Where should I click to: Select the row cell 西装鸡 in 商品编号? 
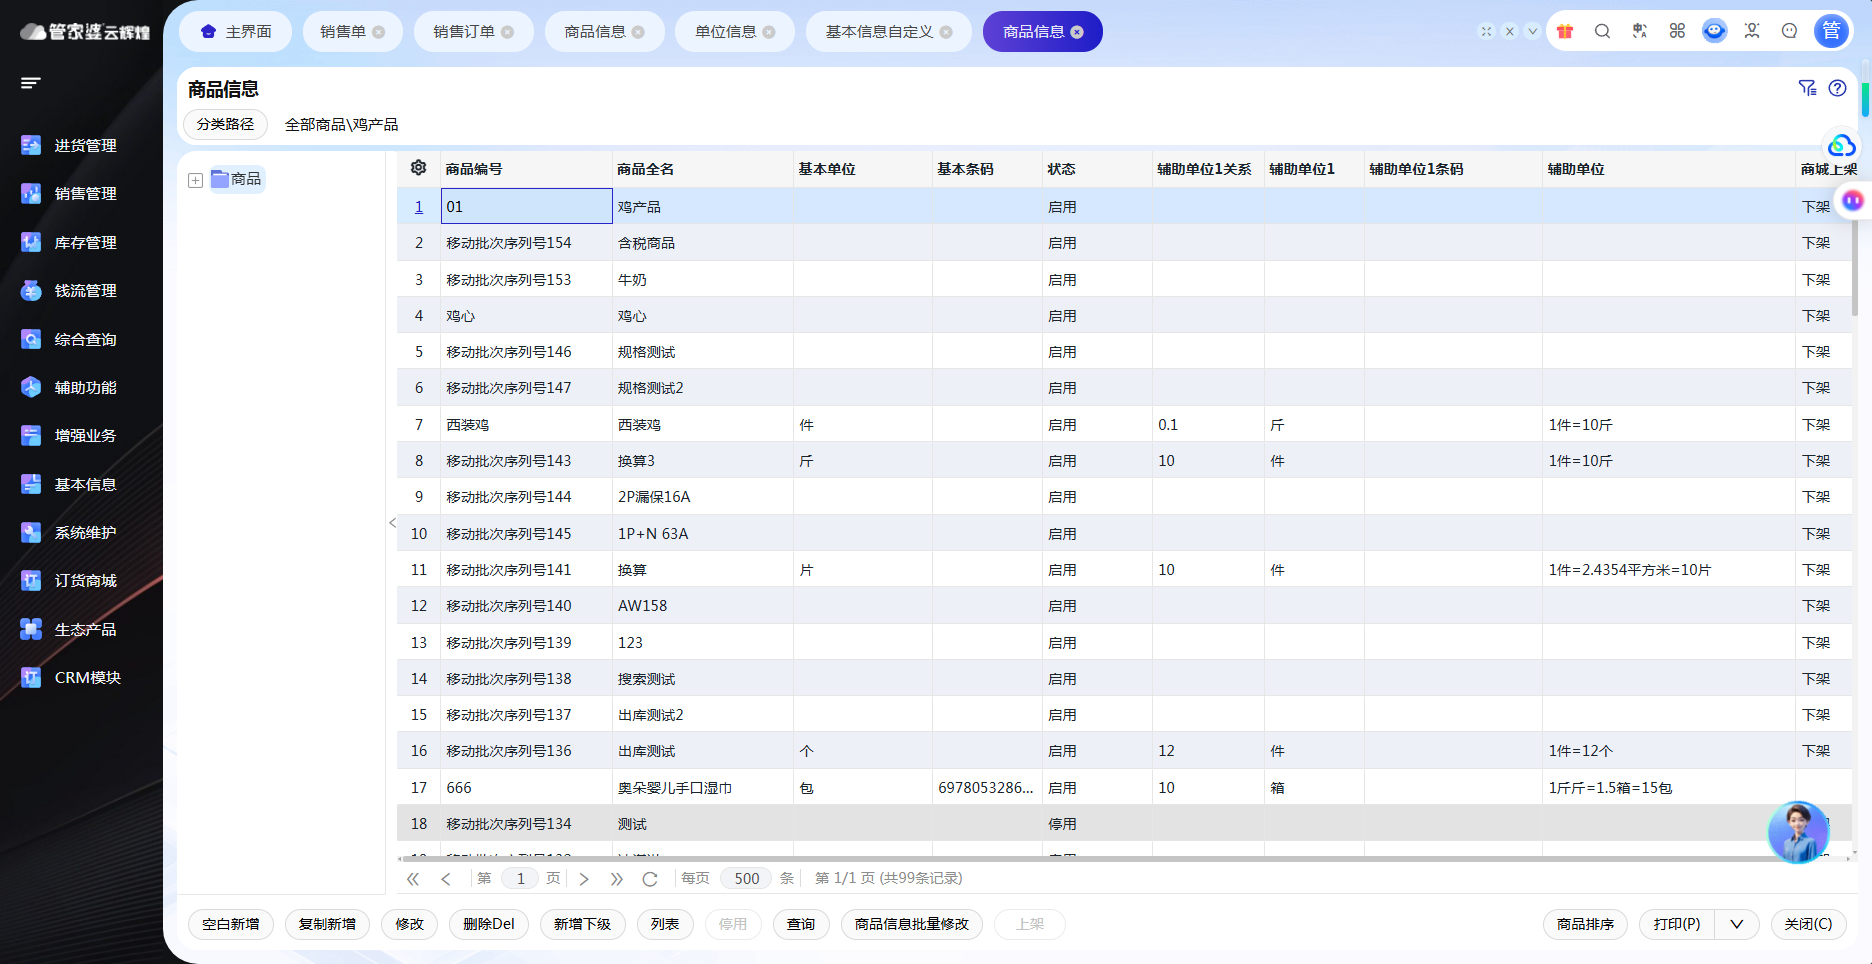click(526, 424)
